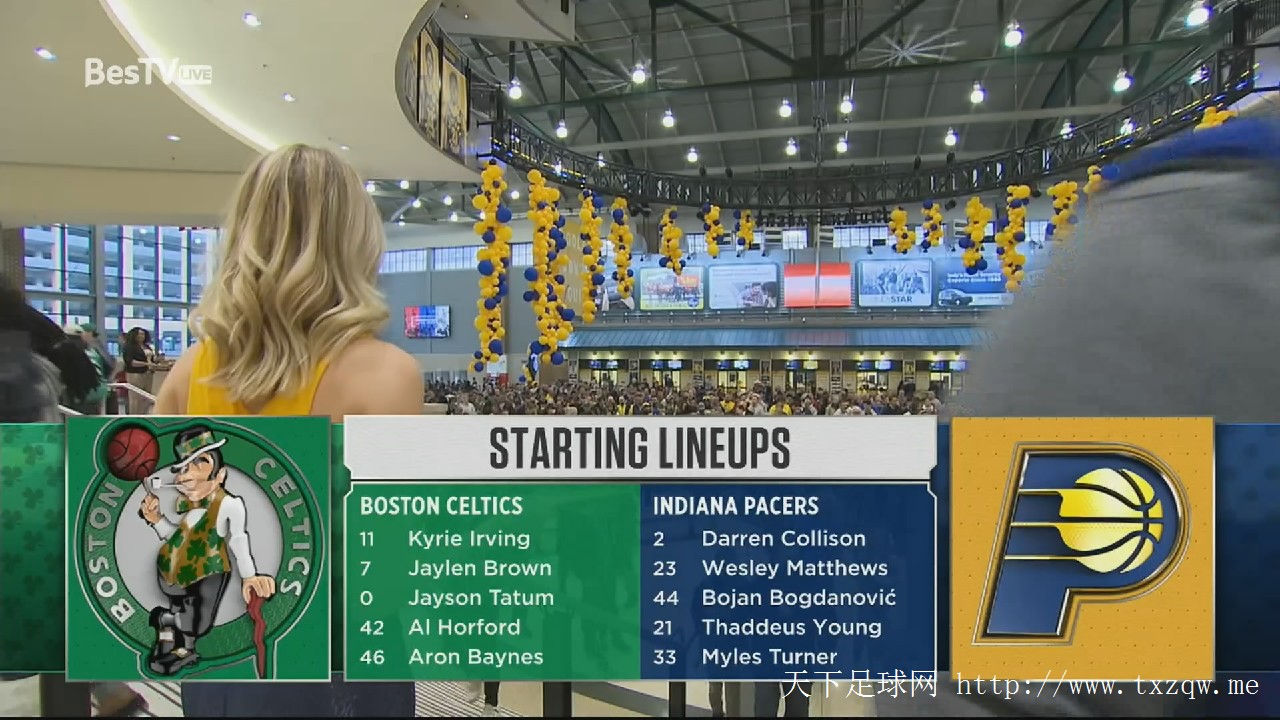1280x720 pixels.
Task: Click the red-and-white arena video board
Action: pos(817,285)
